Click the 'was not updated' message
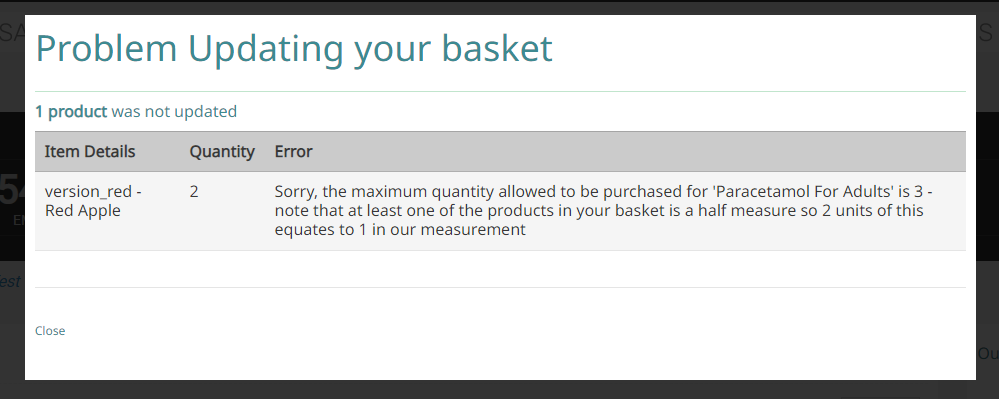Screen dimensions: 999x399 click(x=174, y=112)
